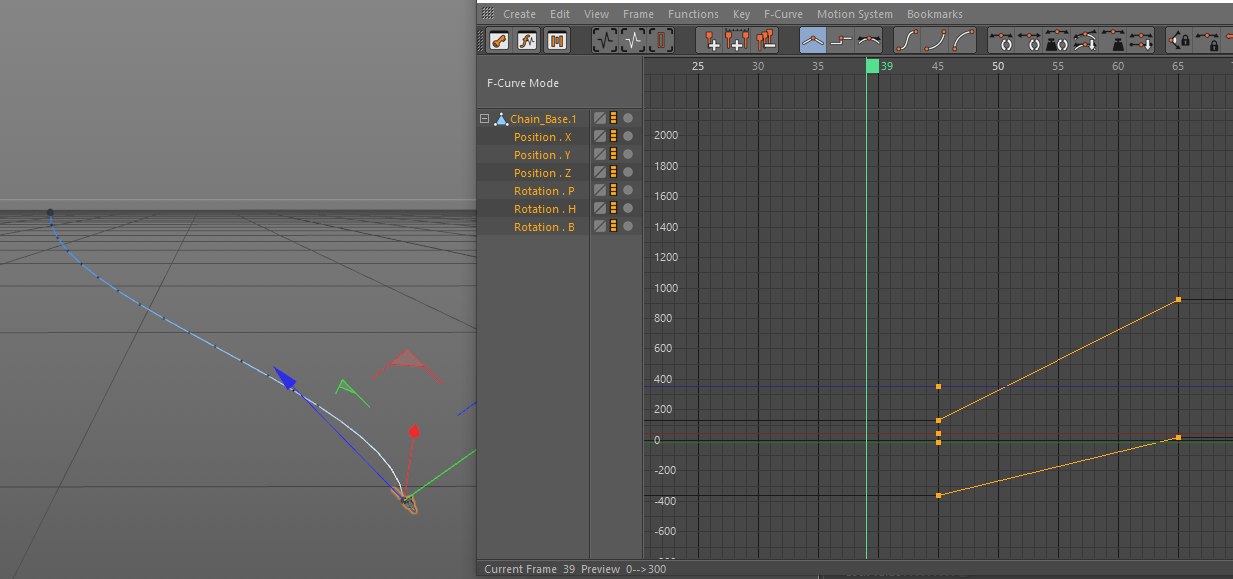Select the Chain_Base.1 object name

543,119
